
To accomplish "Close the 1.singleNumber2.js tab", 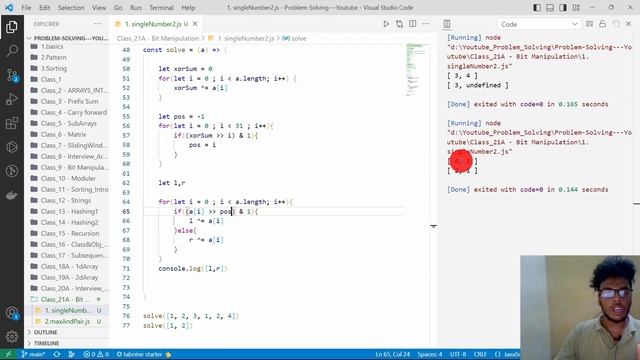I will coord(195,24).
